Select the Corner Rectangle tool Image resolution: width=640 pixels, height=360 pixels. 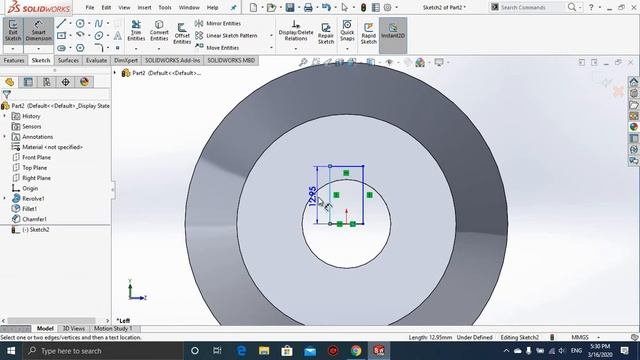pos(62,36)
